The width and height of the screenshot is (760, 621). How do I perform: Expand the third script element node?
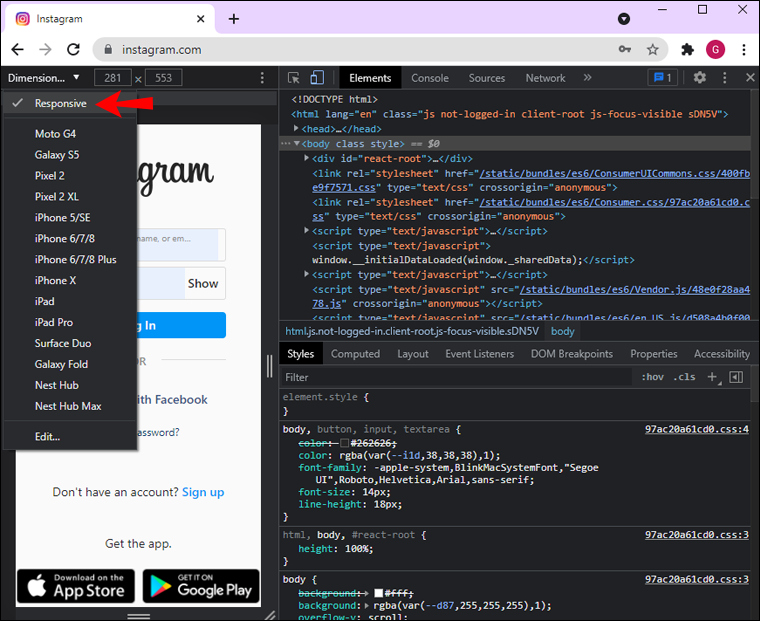(x=306, y=274)
